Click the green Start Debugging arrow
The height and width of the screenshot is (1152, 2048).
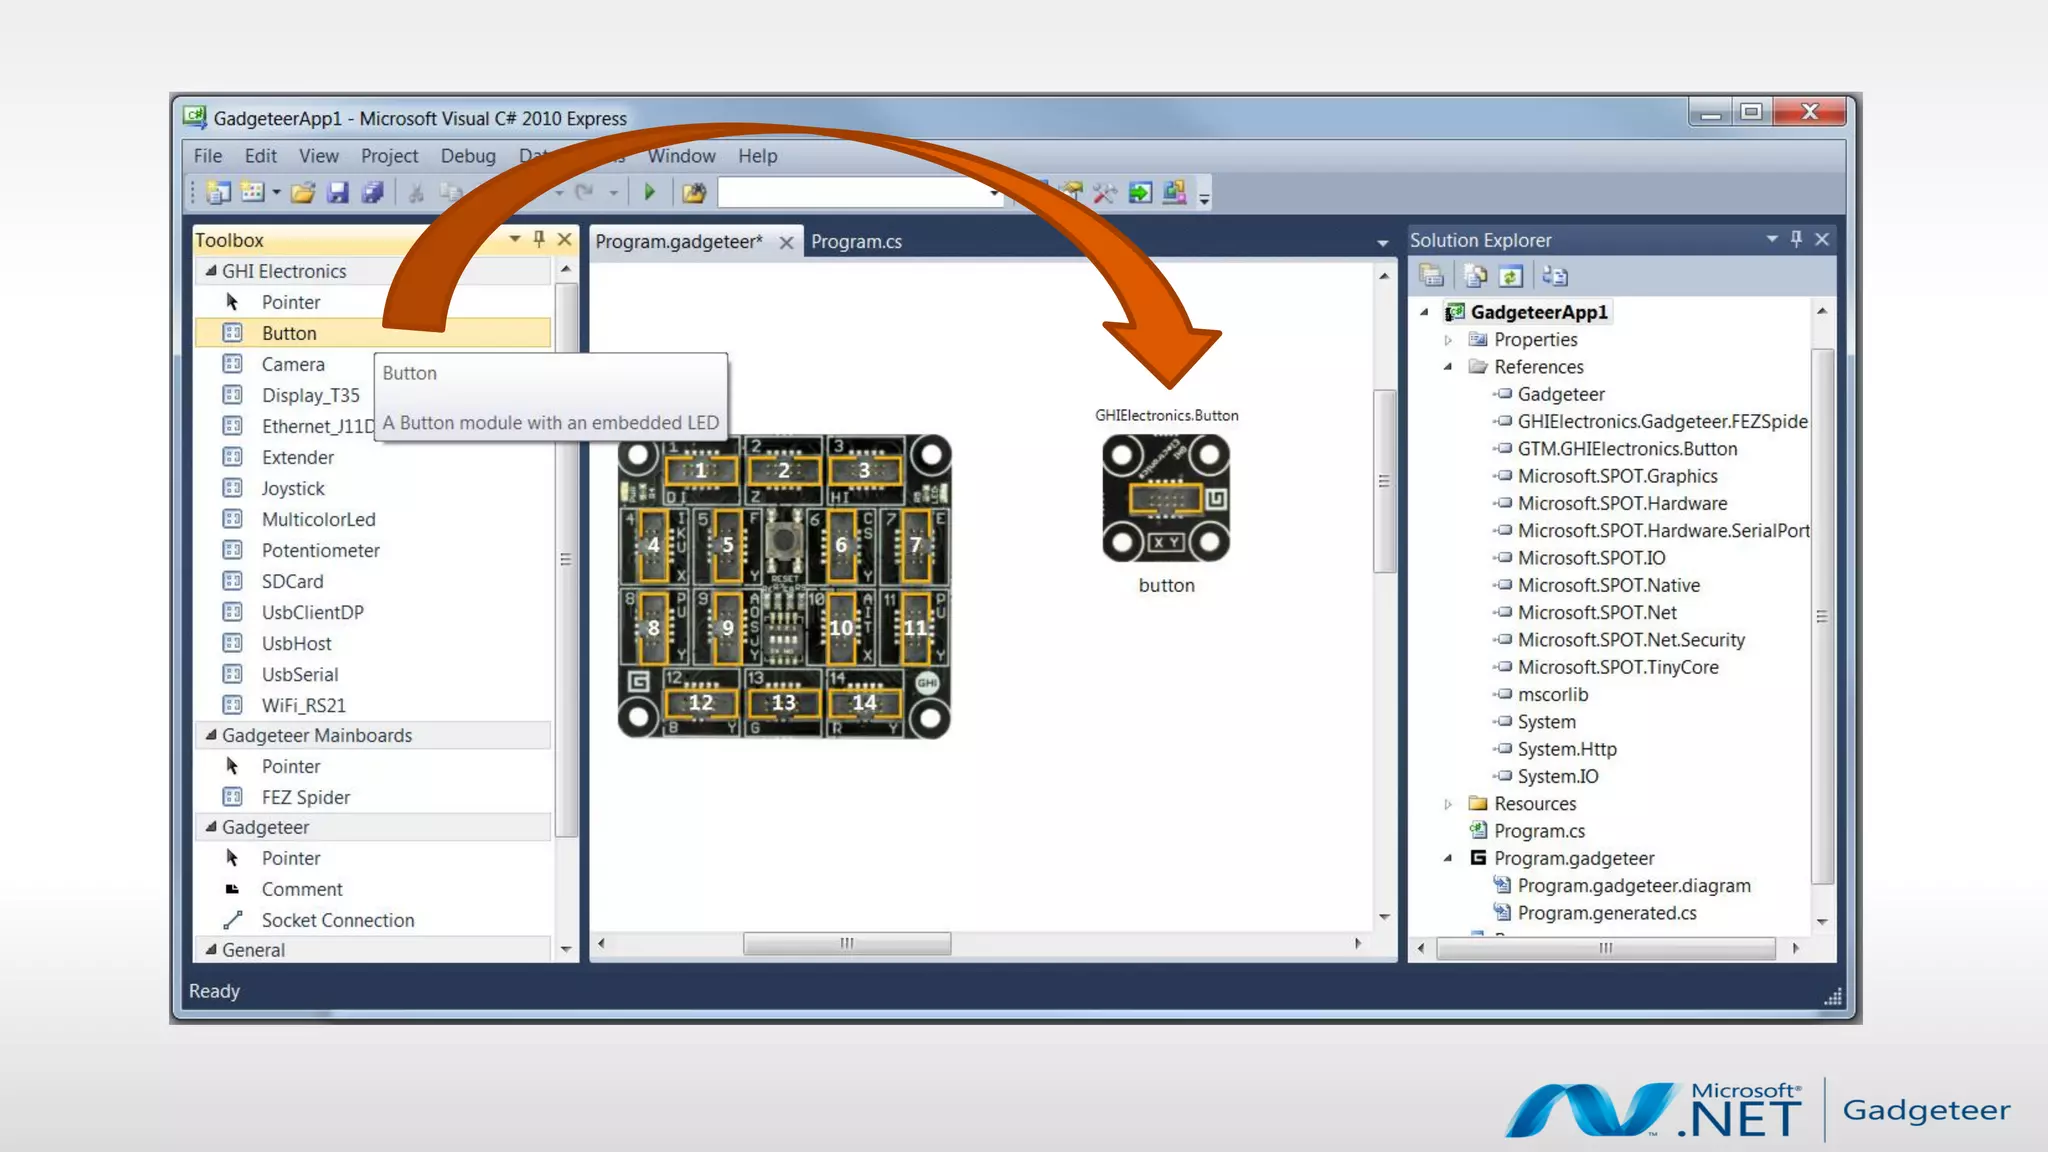649,192
